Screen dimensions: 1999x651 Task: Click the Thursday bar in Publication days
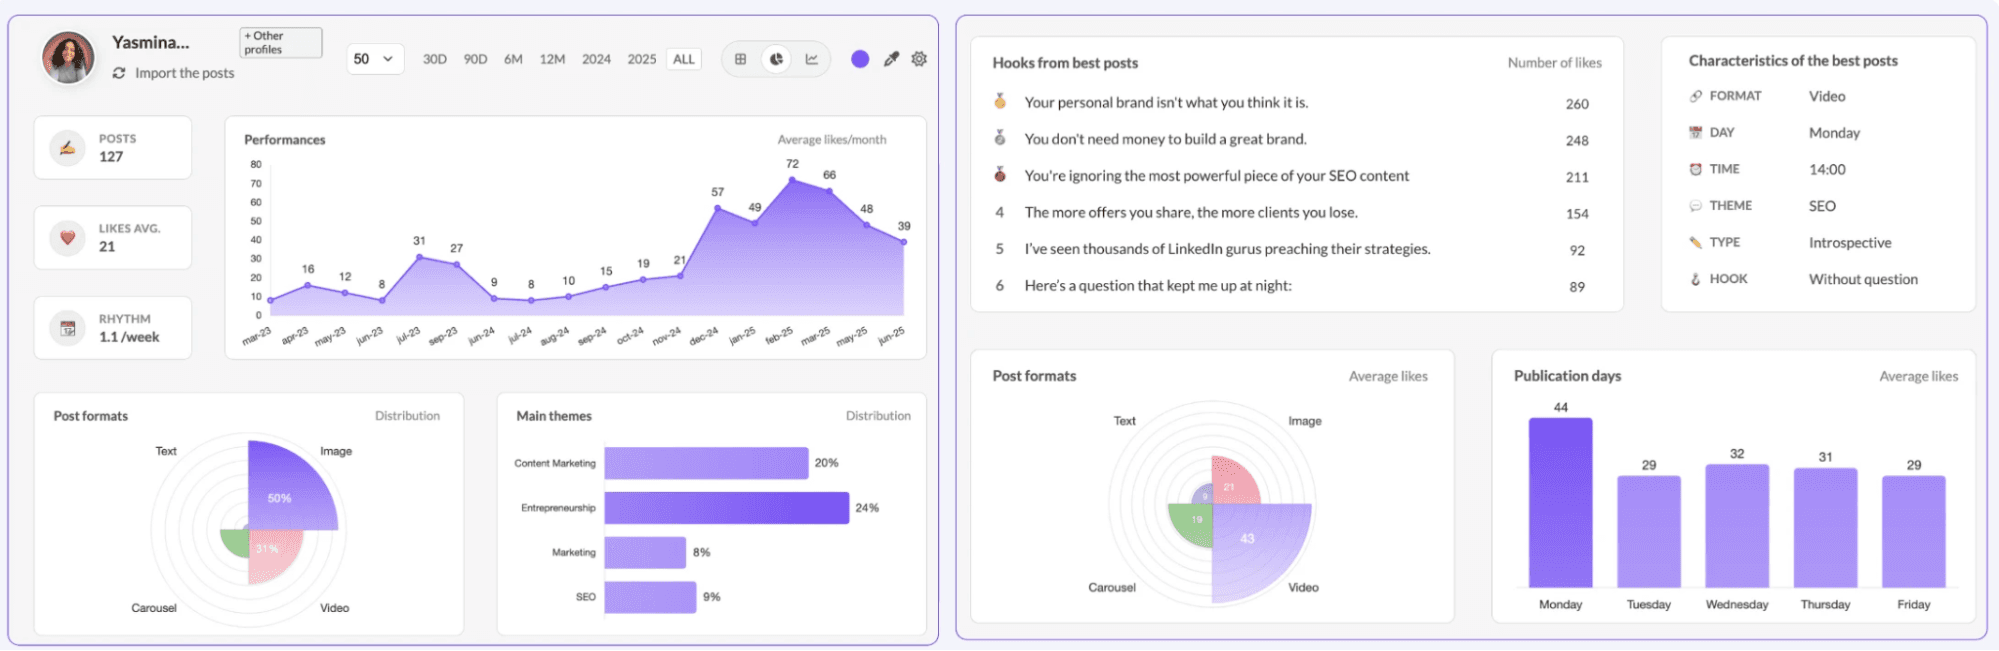pyautogui.click(x=1825, y=527)
